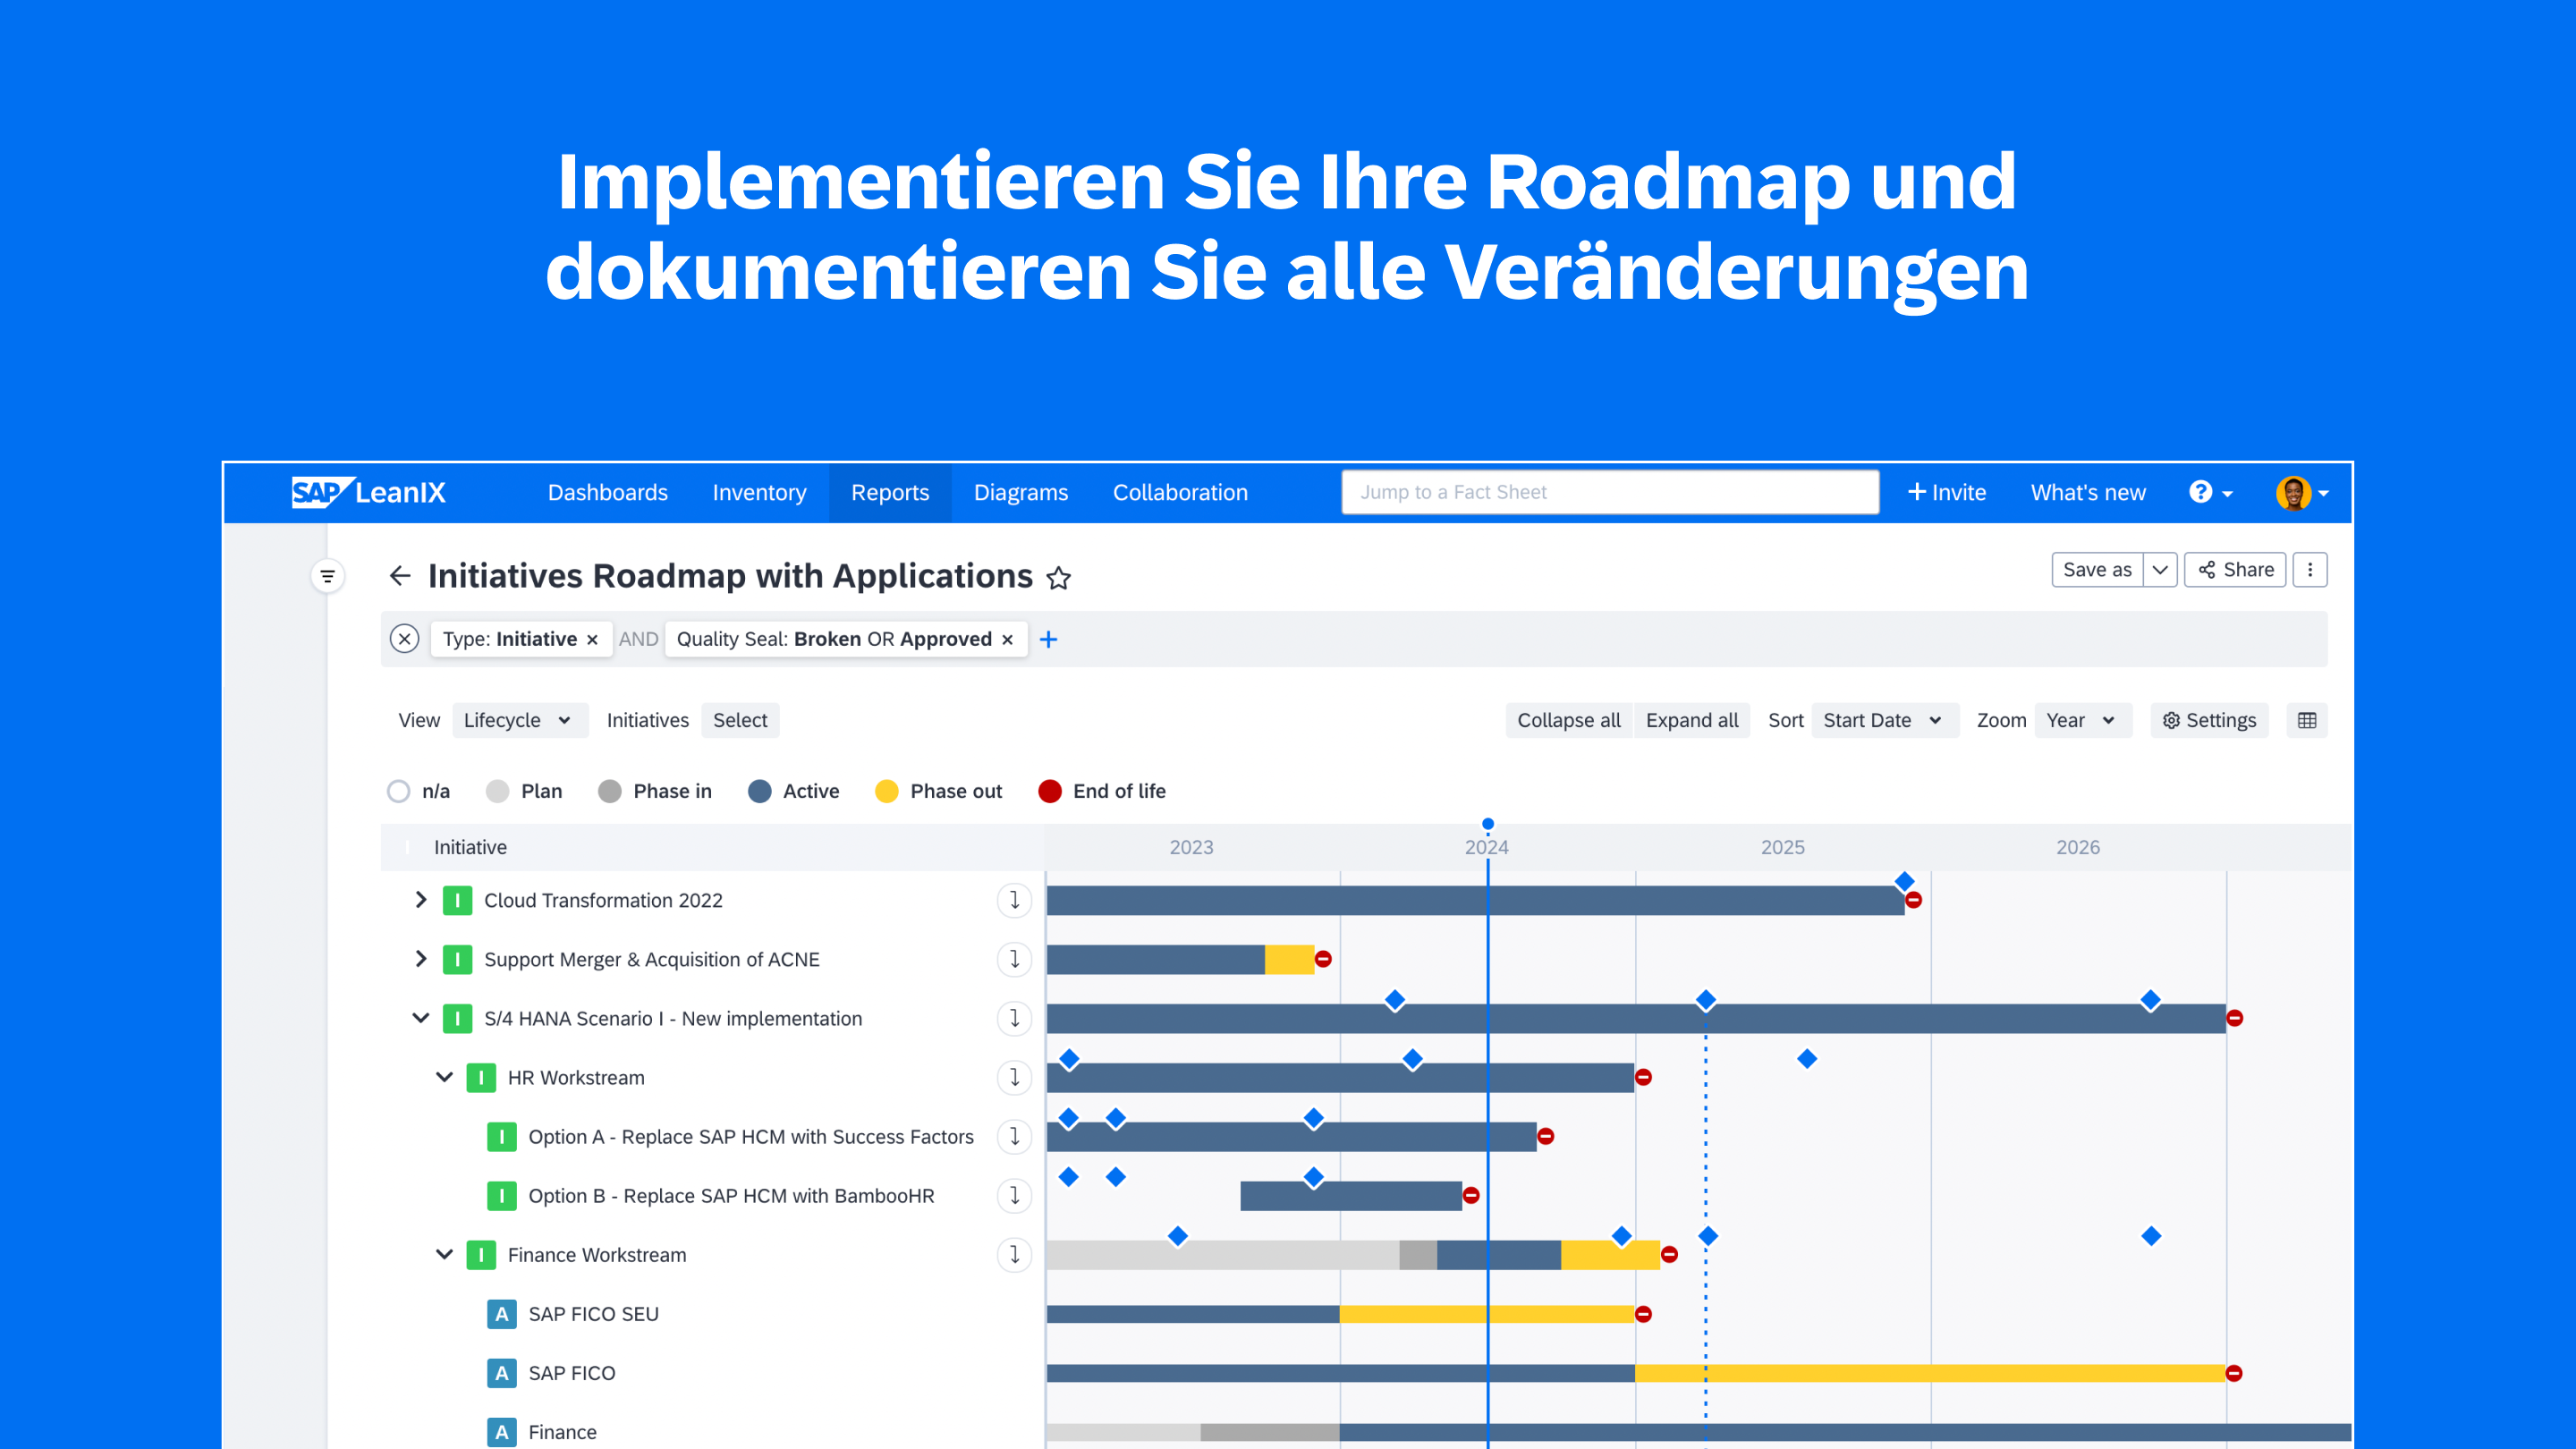Click the back arrow beside report title
This screenshot has height=1449, width=2576.
tap(400, 576)
